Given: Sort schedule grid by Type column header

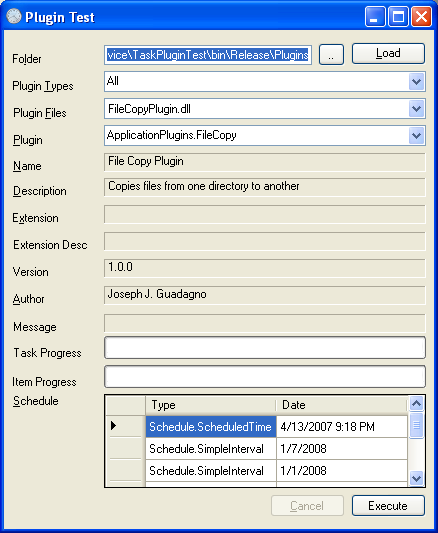Looking at the screenshot, I should click(211, 405).
